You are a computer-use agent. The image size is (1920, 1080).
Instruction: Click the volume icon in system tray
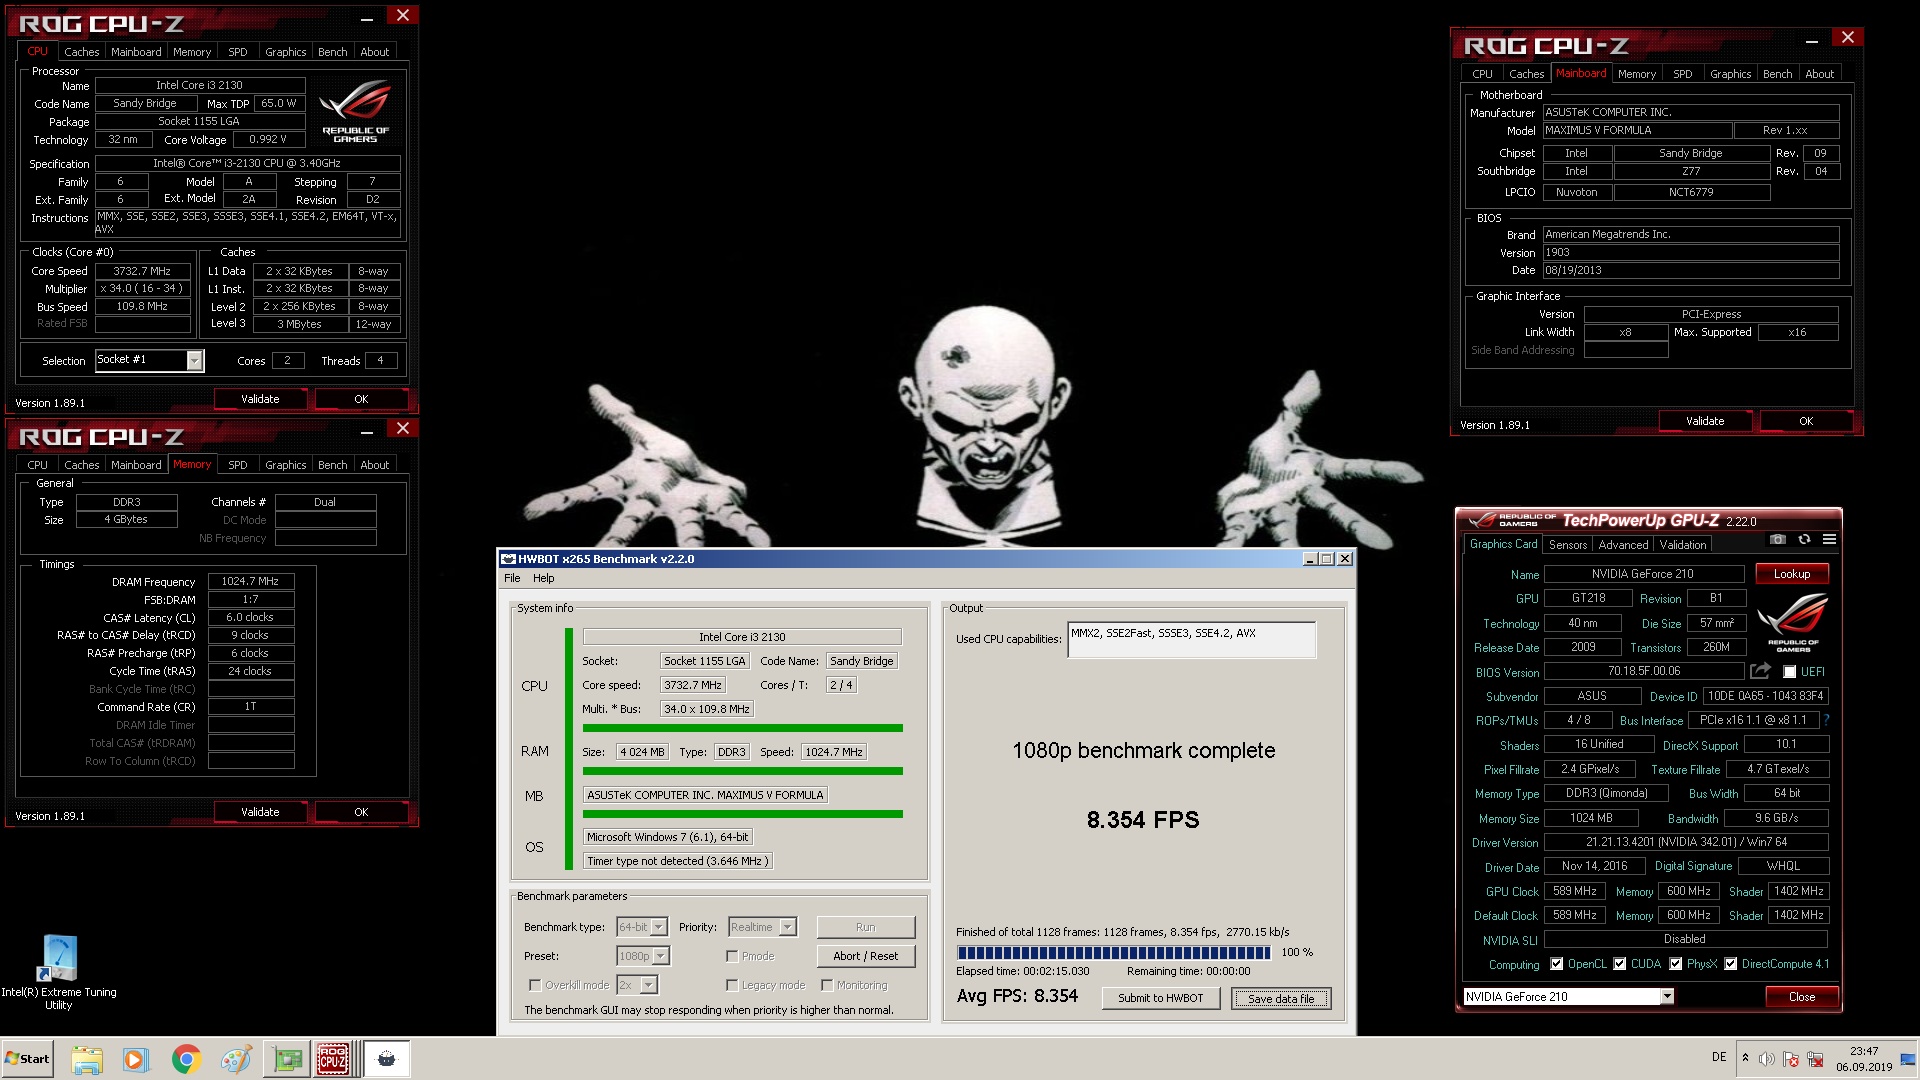(x=1767, y=1059)
